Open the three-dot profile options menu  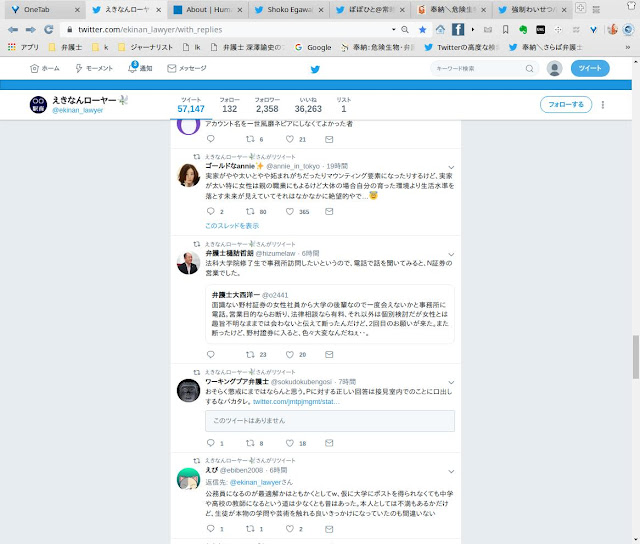603,105
